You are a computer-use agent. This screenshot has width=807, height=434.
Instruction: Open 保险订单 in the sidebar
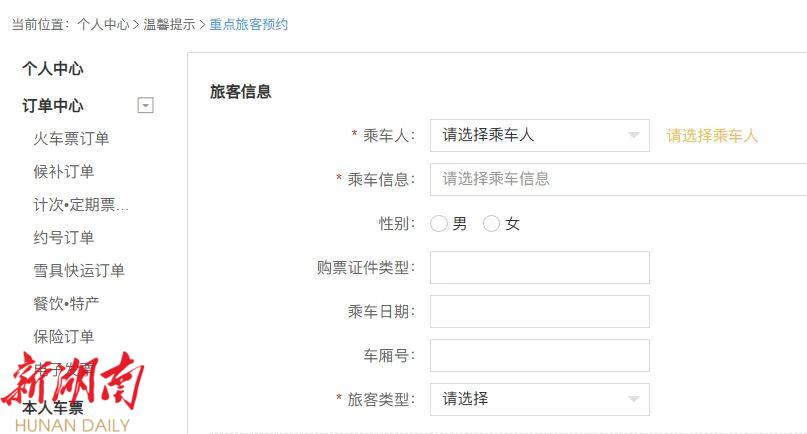(64, 337)
